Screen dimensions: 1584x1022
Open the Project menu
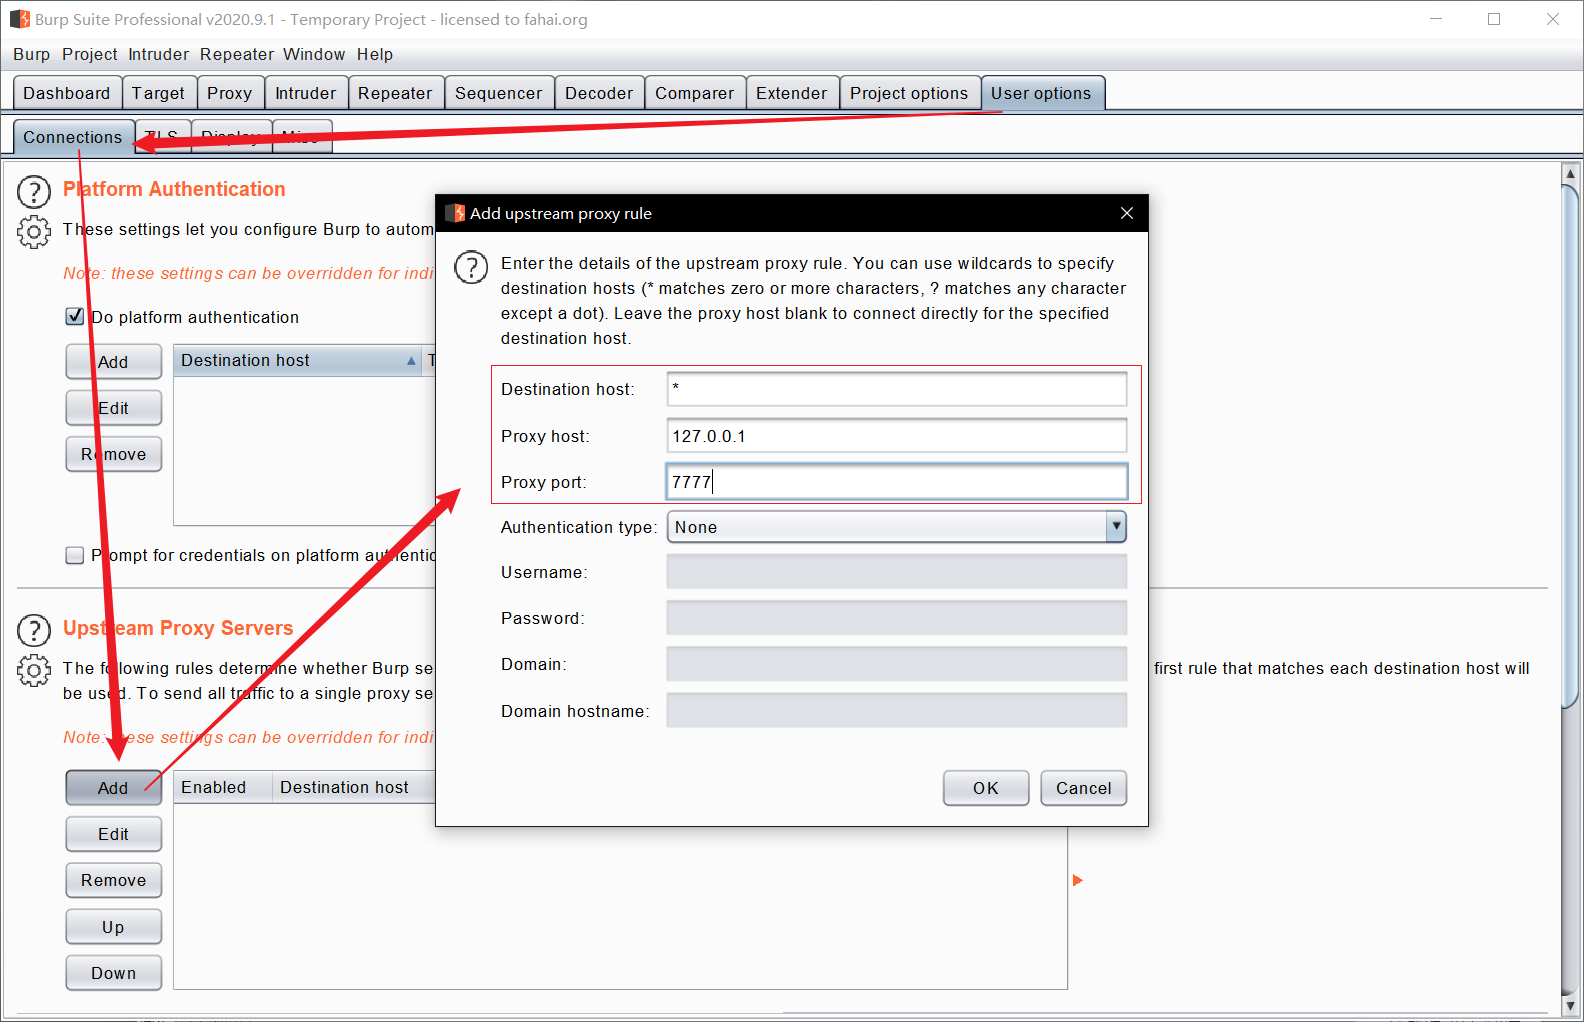[89, 54]
